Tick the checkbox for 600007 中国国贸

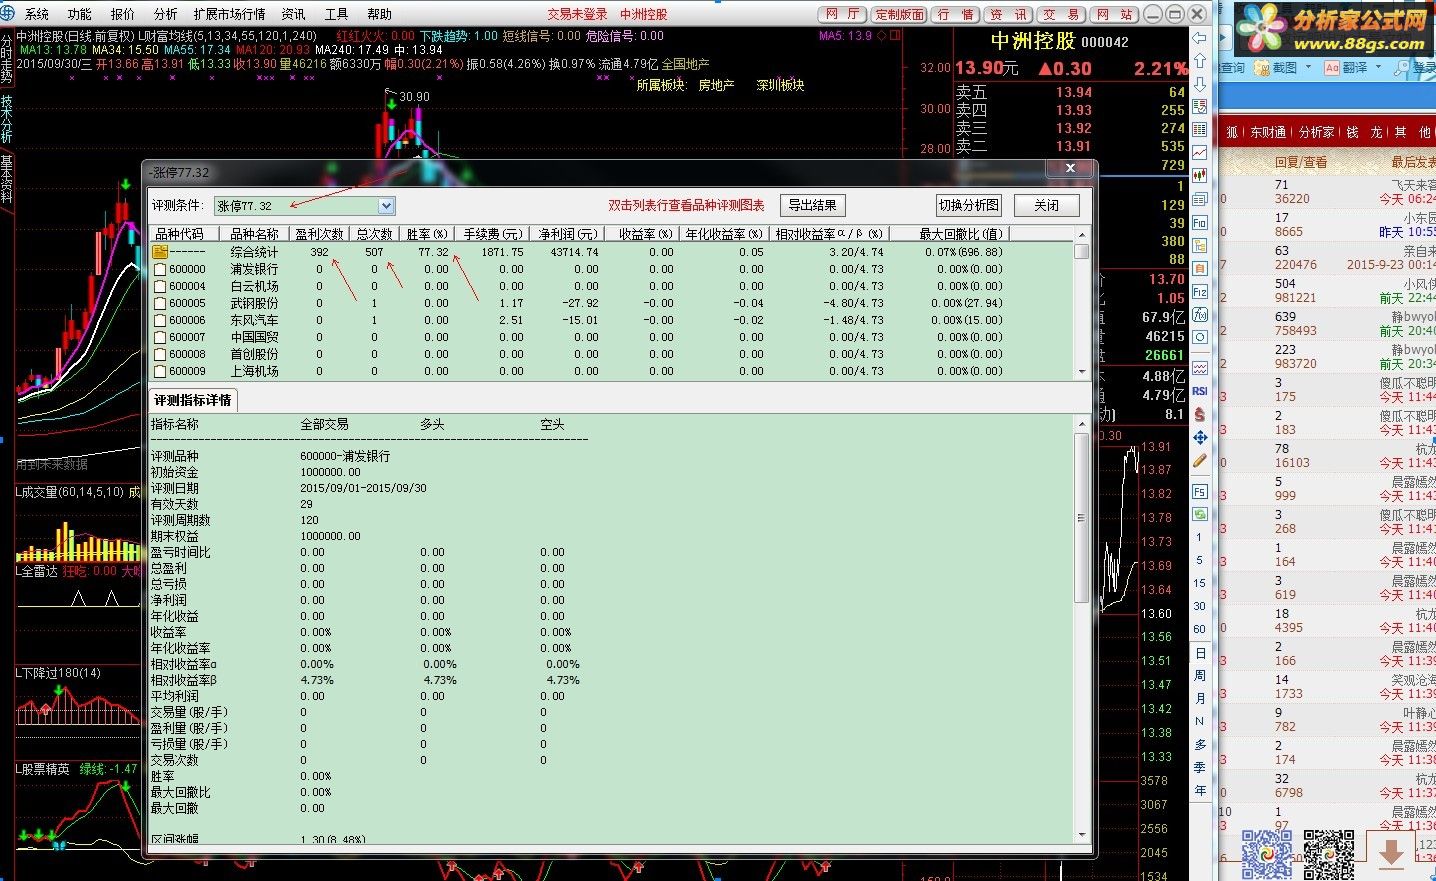tap(160, 337)
